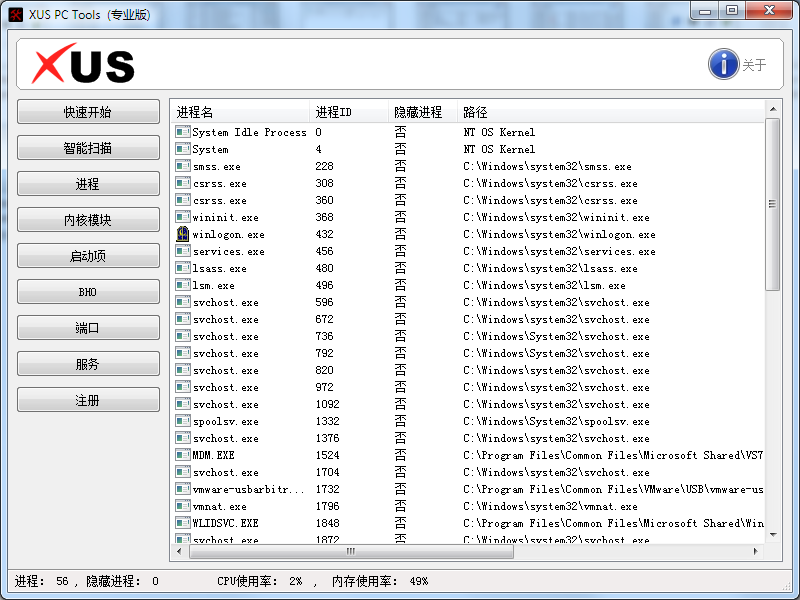Click the XUS PC Tools title bar icon
This screenshot has width=800, height=600.
(x=15, y=14)
